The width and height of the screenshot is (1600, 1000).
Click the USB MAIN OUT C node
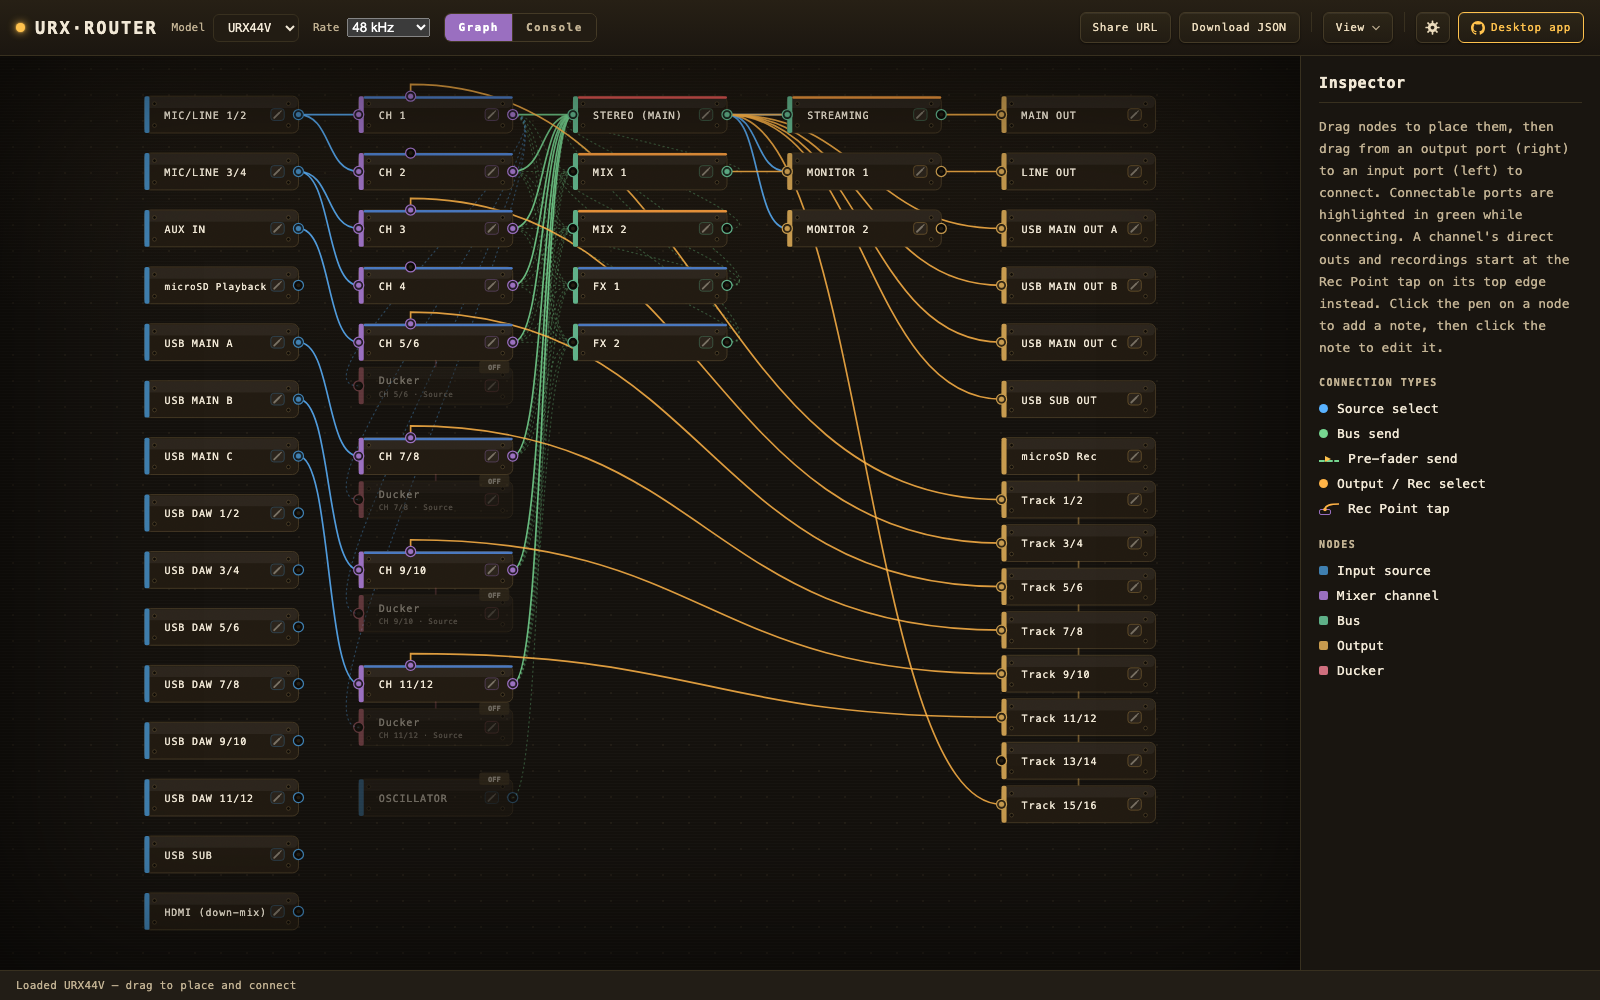1078,343
